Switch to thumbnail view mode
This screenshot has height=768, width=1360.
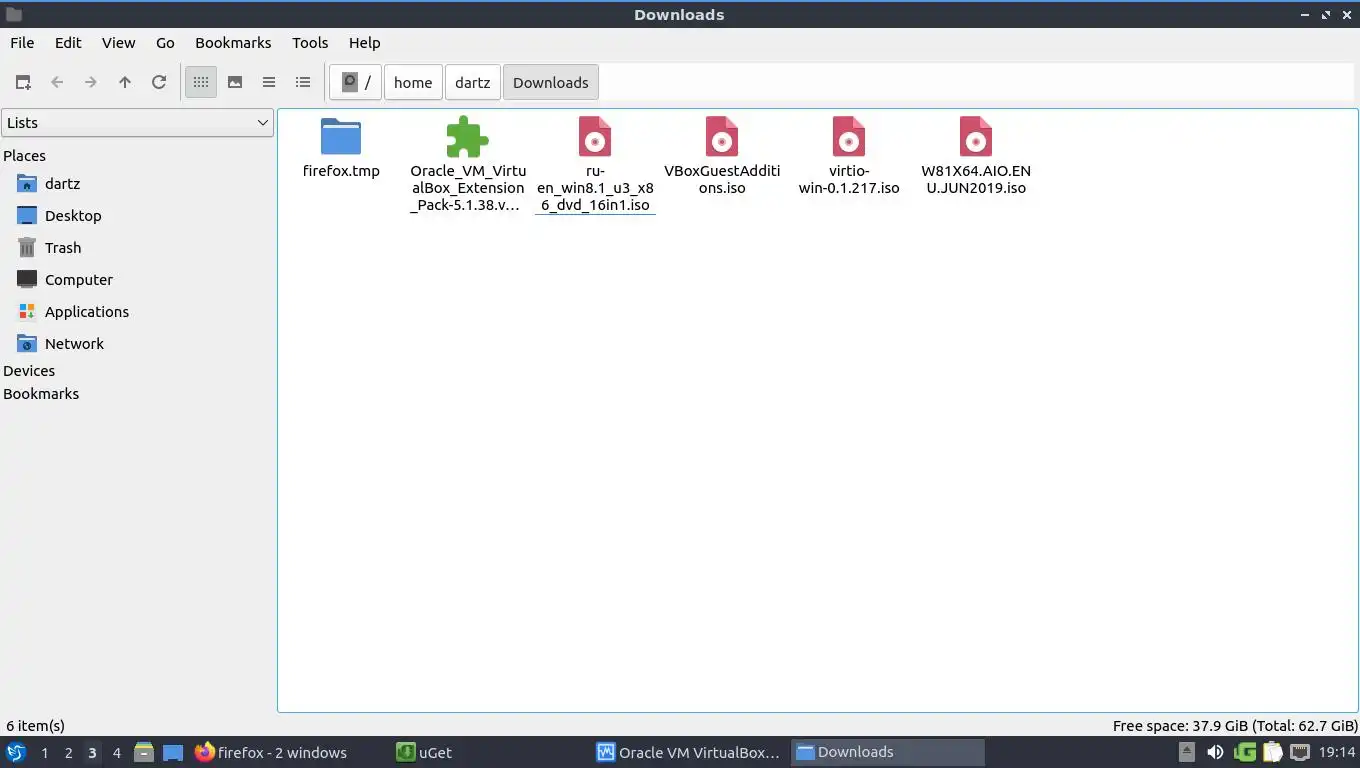tap(235, 82)
